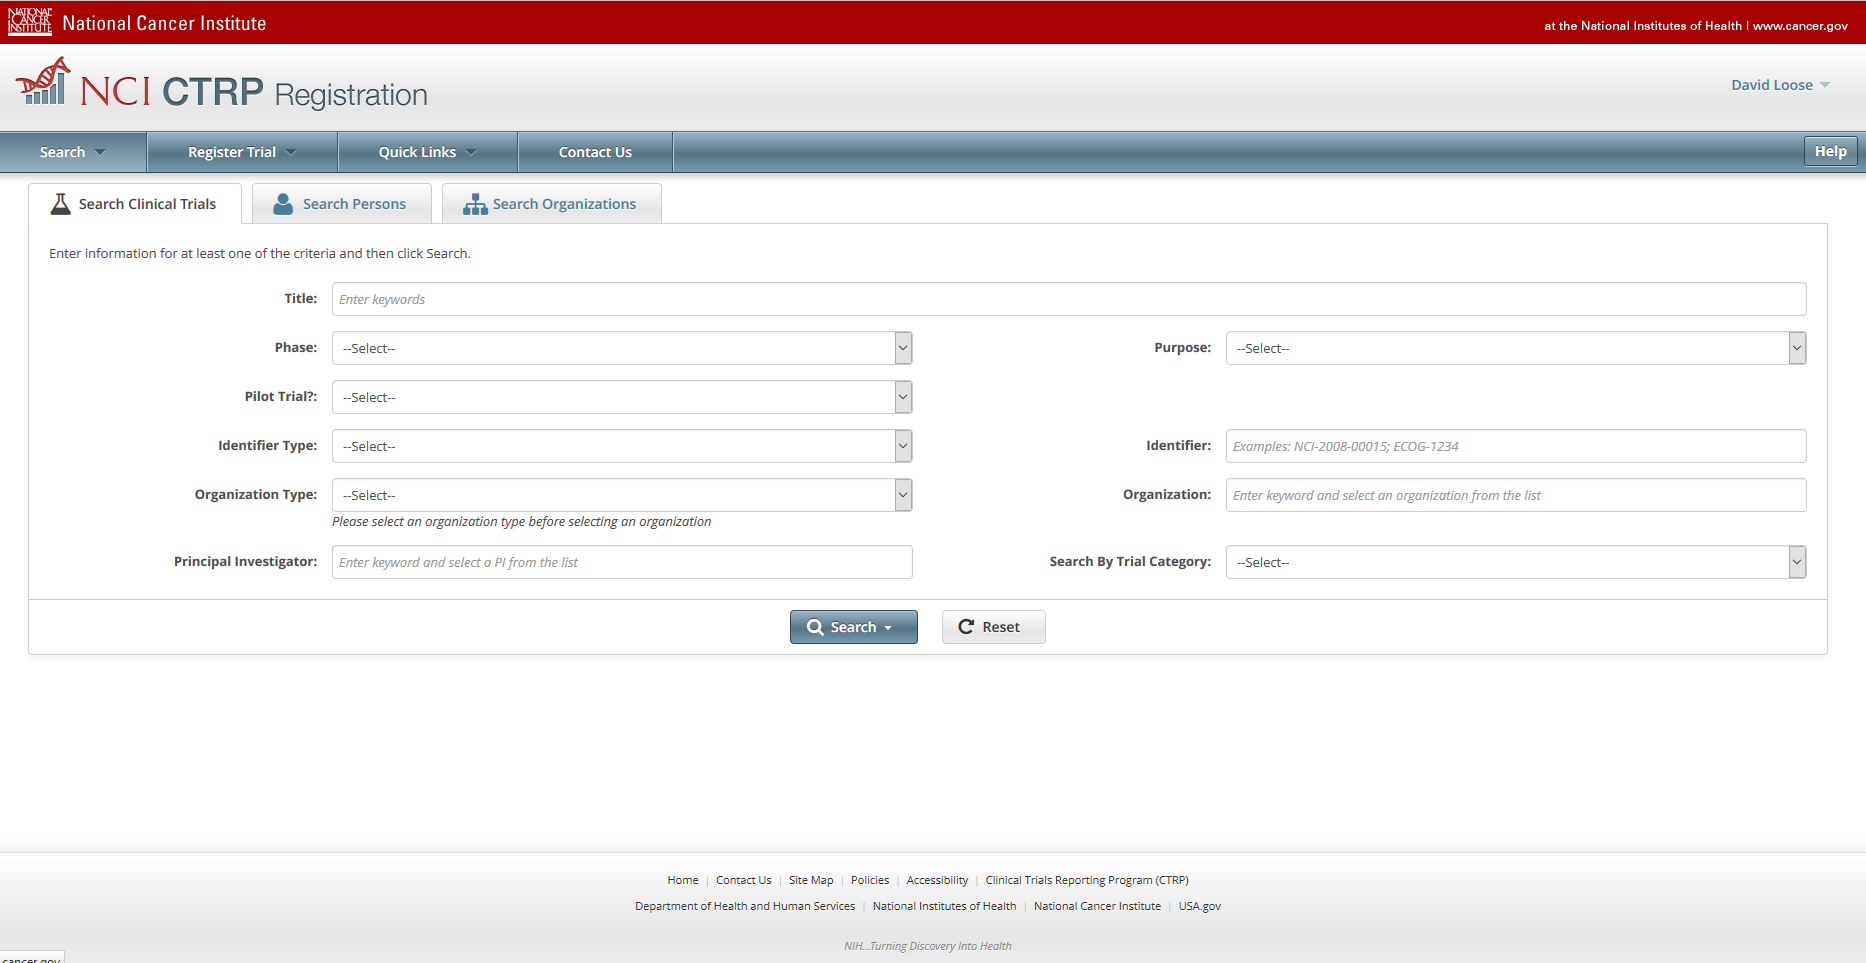
Task: Open the David Loose user menu
Action: pos(1780,85)
